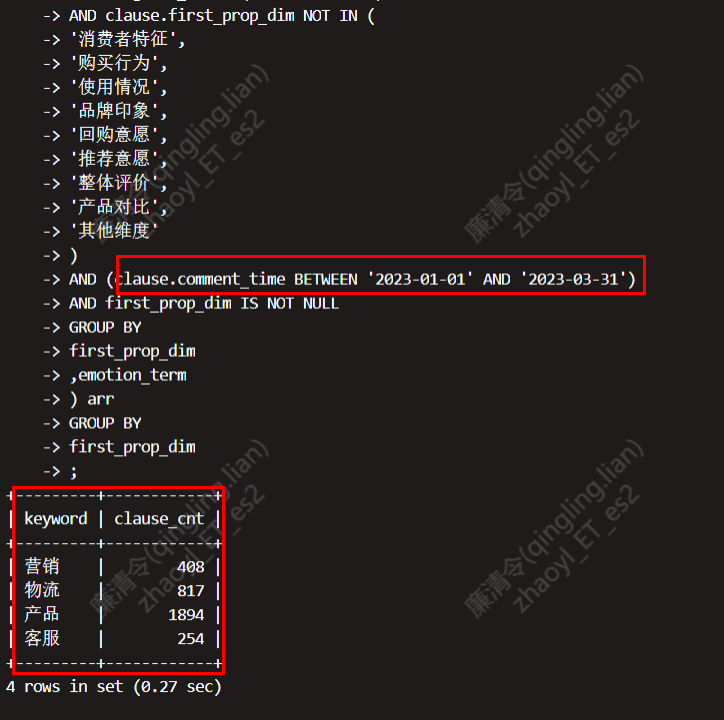The image size is (724, 720).
Task: Click the date '2023-01-01' in query
Action: pyautogui.click(x=420, y=279)
